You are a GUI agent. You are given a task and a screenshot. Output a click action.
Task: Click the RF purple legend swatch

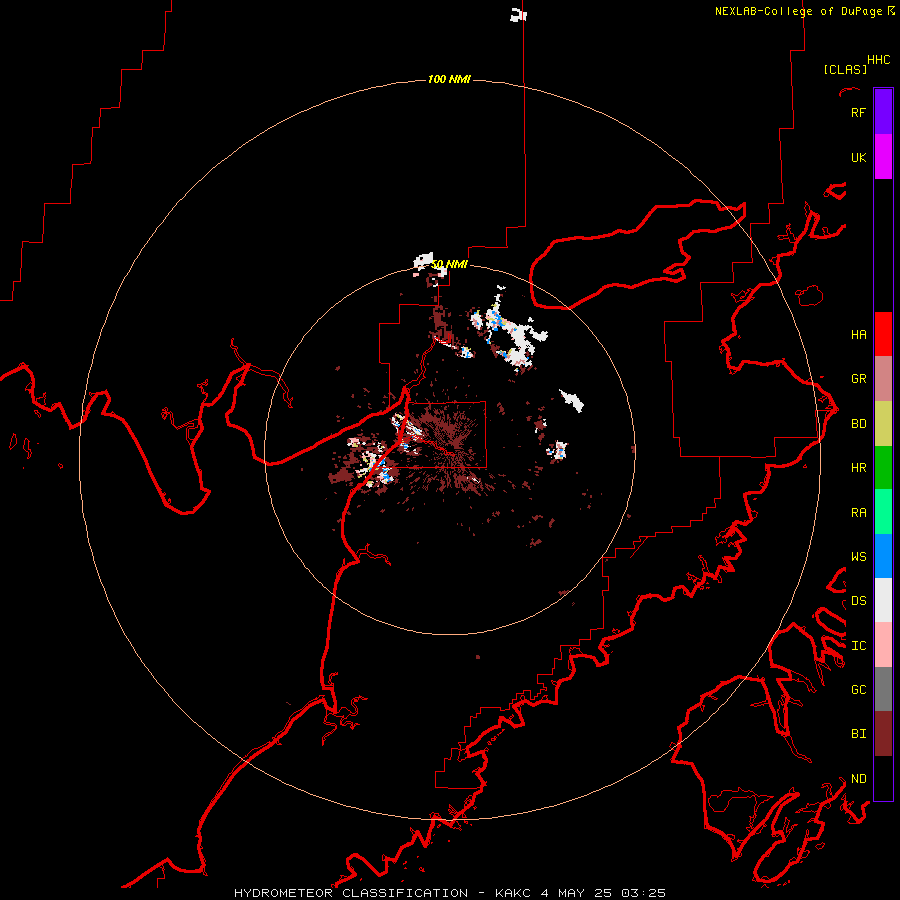[x=883, y=112]
